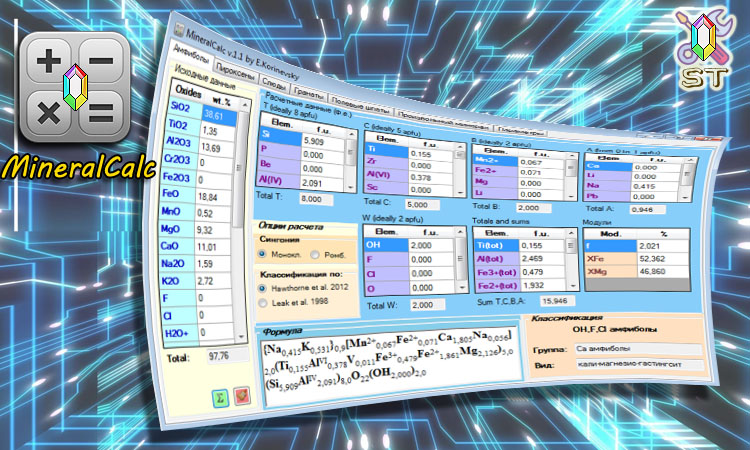Switch to the Пироксены tab
The width and height of the screenshot is (750, 450).
(x=235, y=72)
